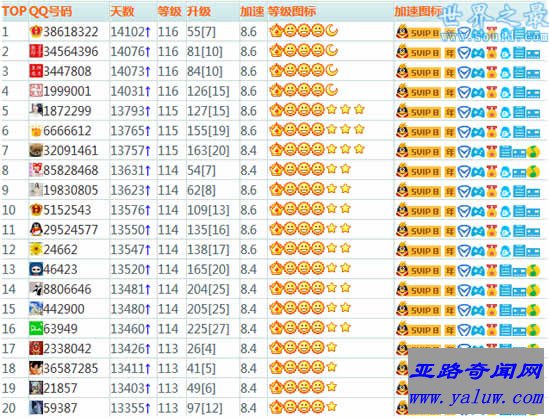Click the www.yaluw.com watermark link

pos(476,398)
